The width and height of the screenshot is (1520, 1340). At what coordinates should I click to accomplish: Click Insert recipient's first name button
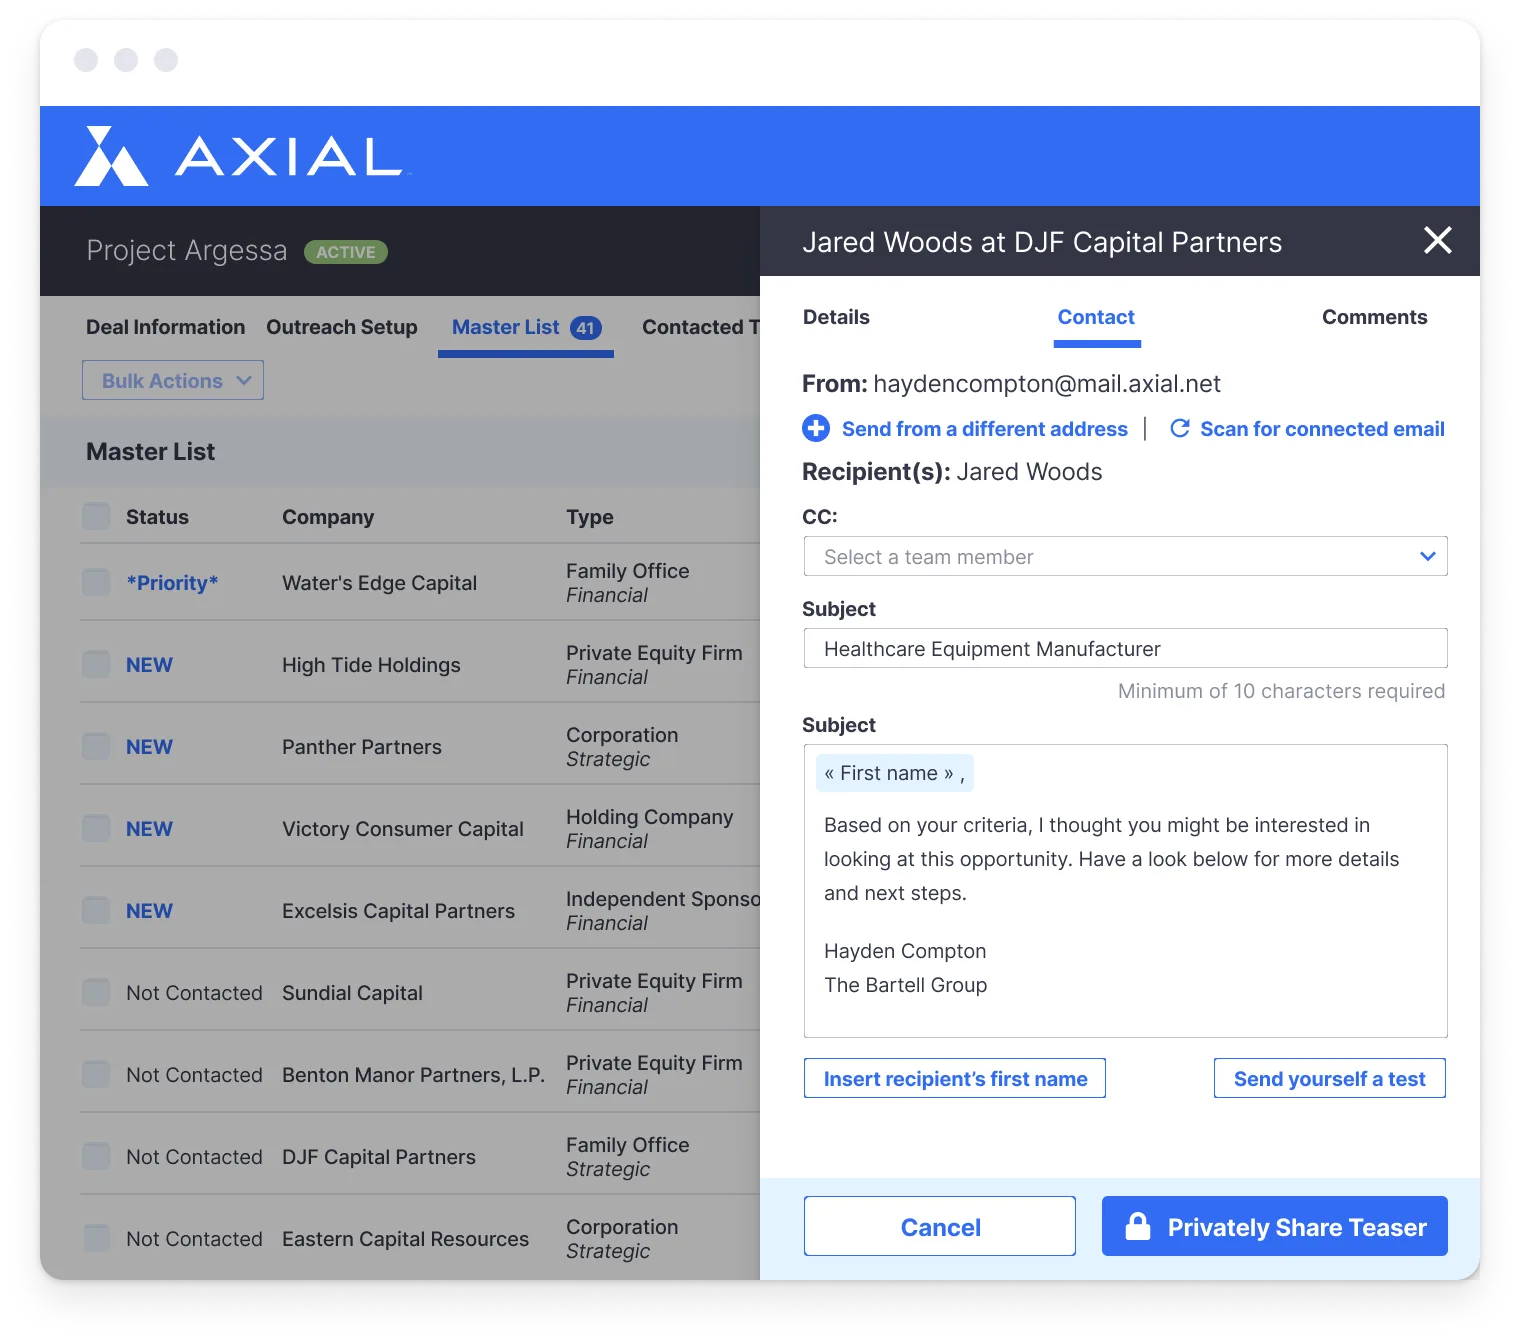tap(954, 1079)
